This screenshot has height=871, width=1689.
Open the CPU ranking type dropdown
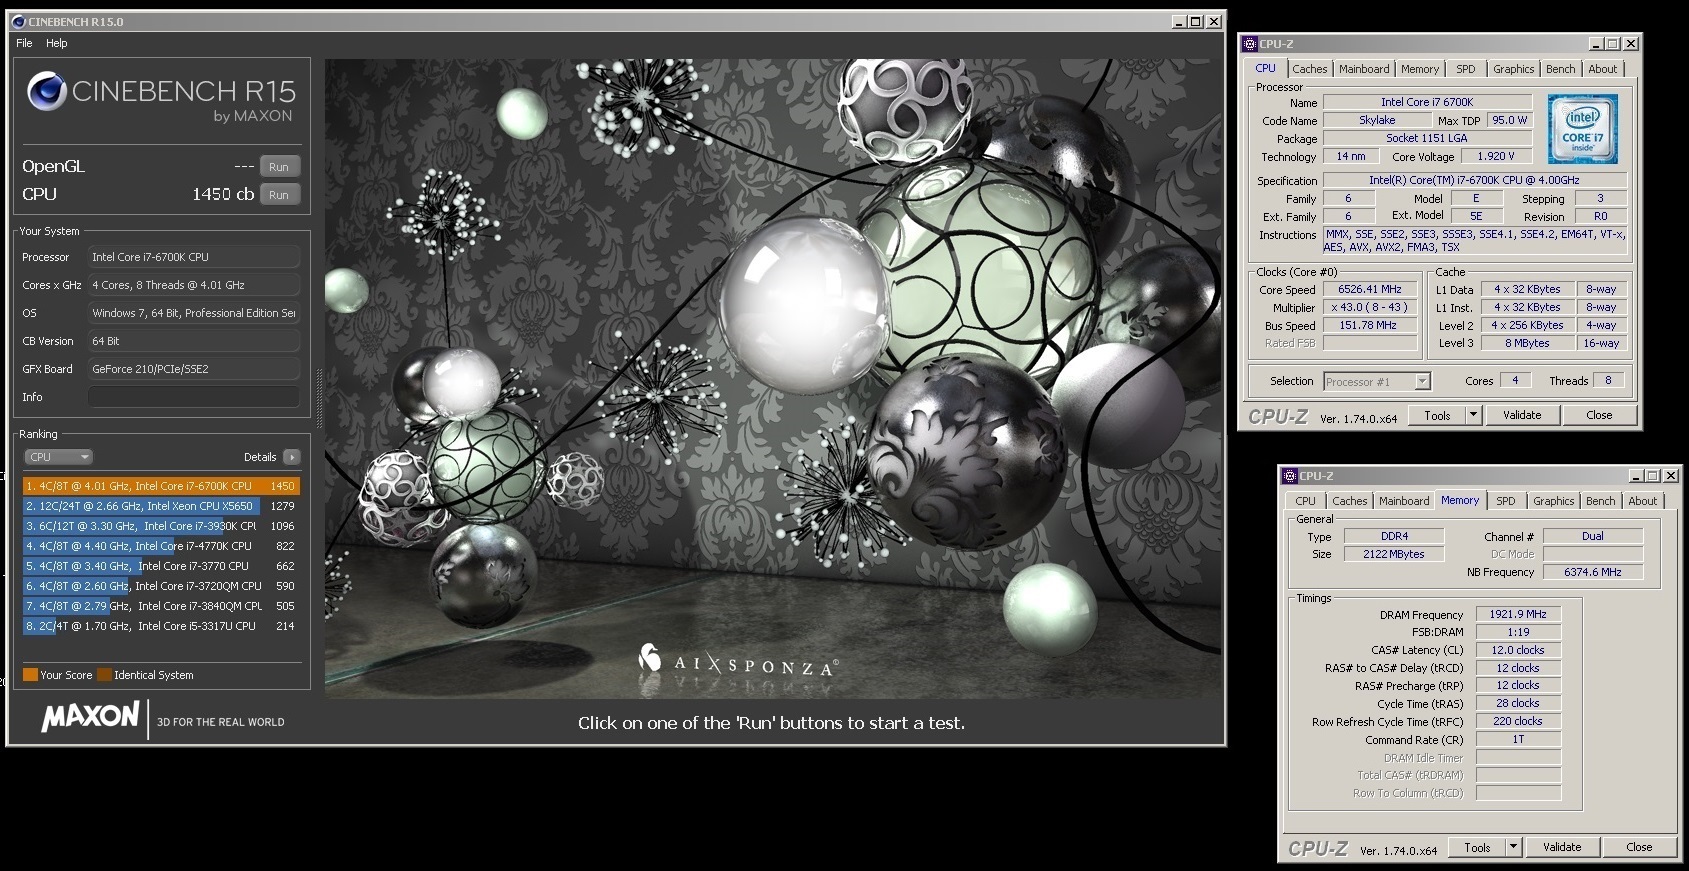[x=58, y=457]
